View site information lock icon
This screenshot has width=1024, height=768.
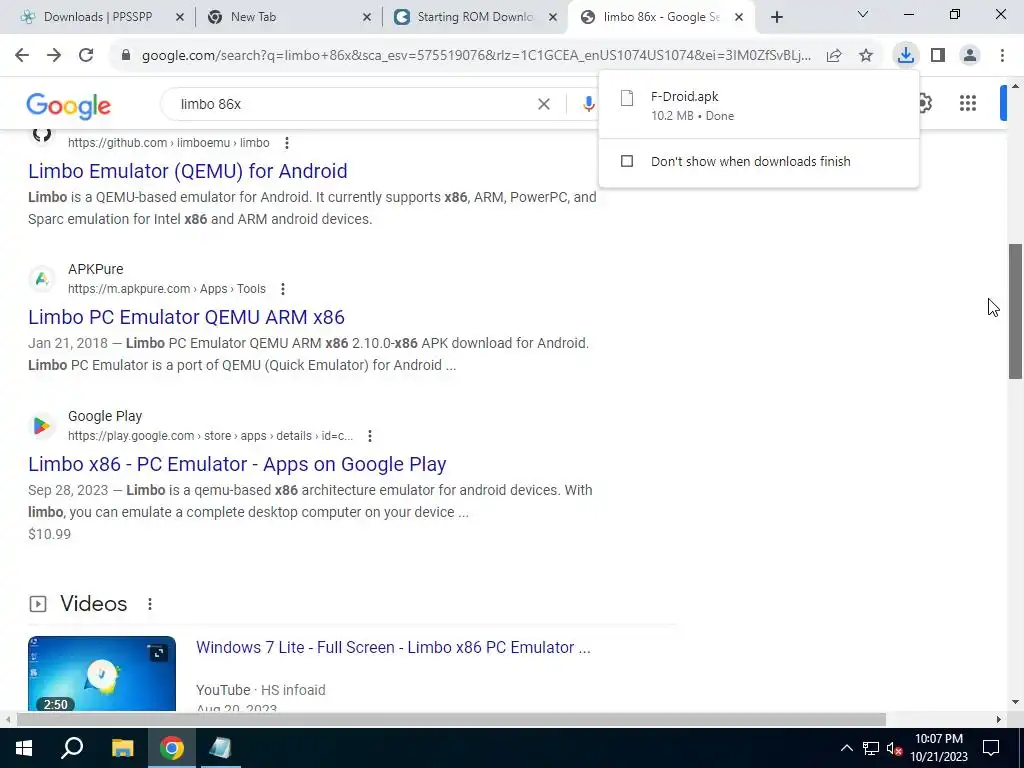tap(126, 56)
